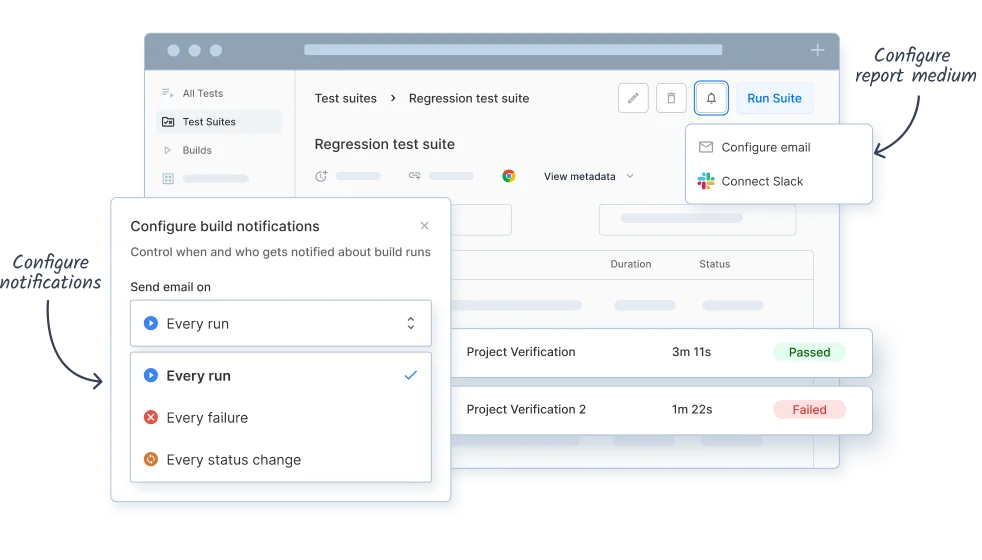The width and height of the screenshot is (982, 560).
Task: Click the grid icon below Builds
Action: (x=168, y=179)
